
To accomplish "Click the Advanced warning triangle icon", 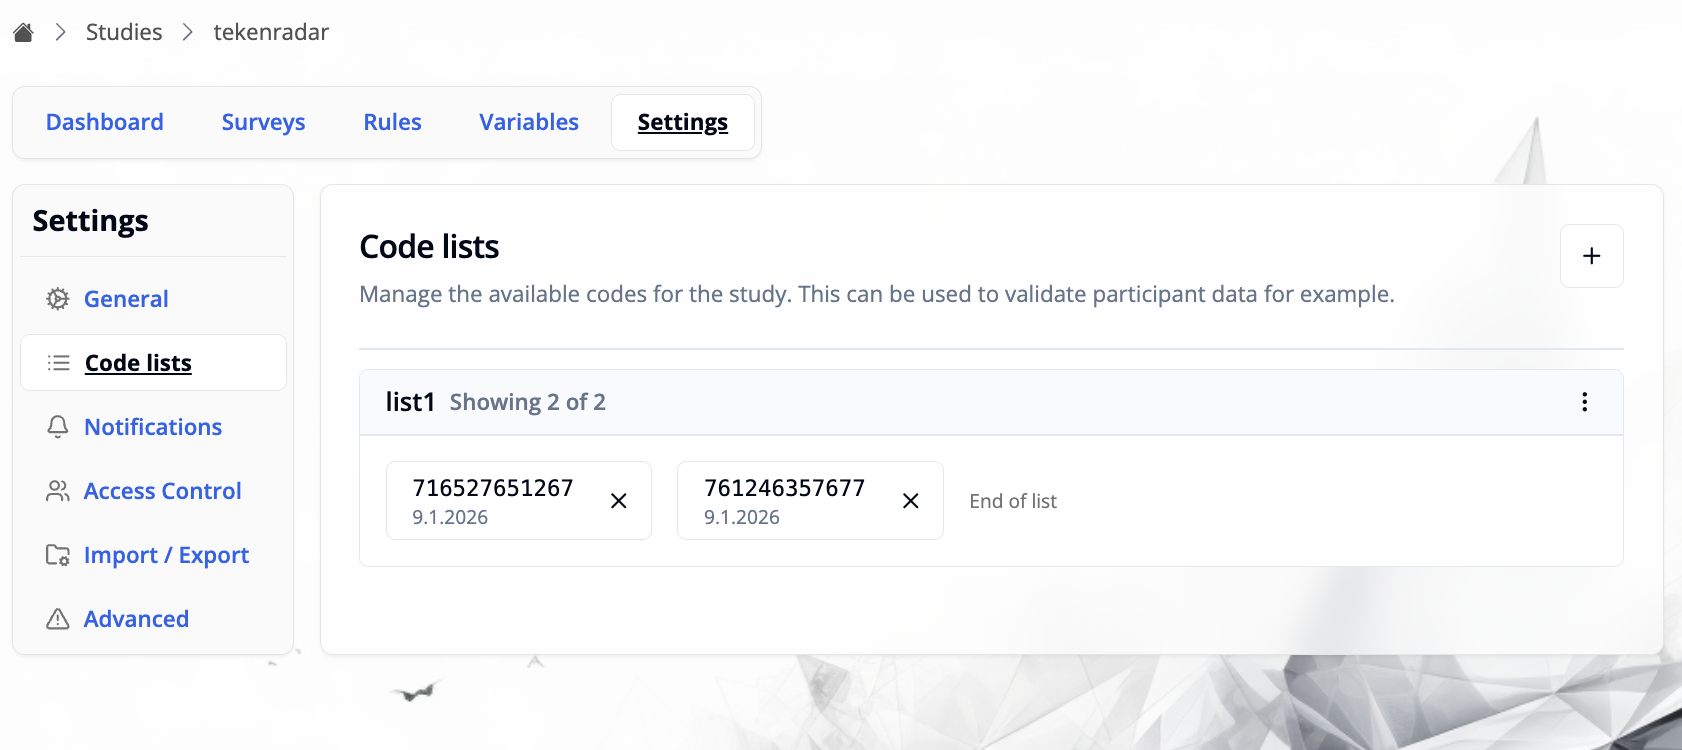I will click(58, 619).
